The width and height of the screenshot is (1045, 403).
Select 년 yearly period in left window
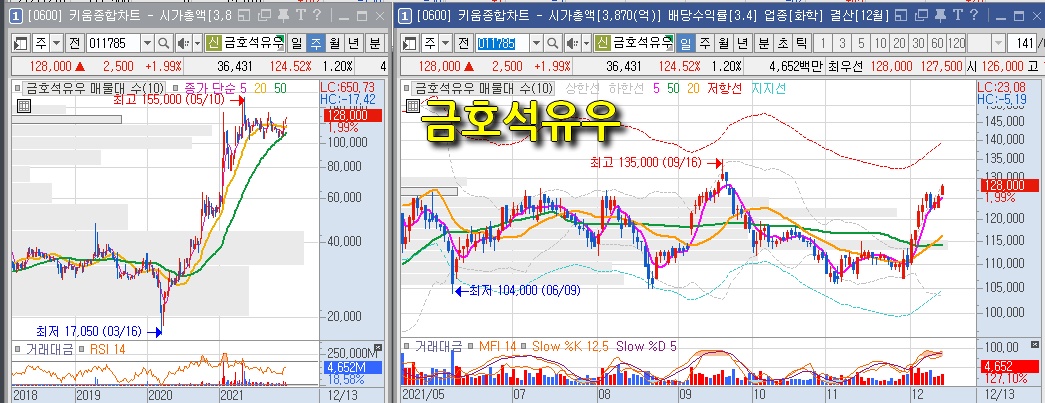coord(353,44)
